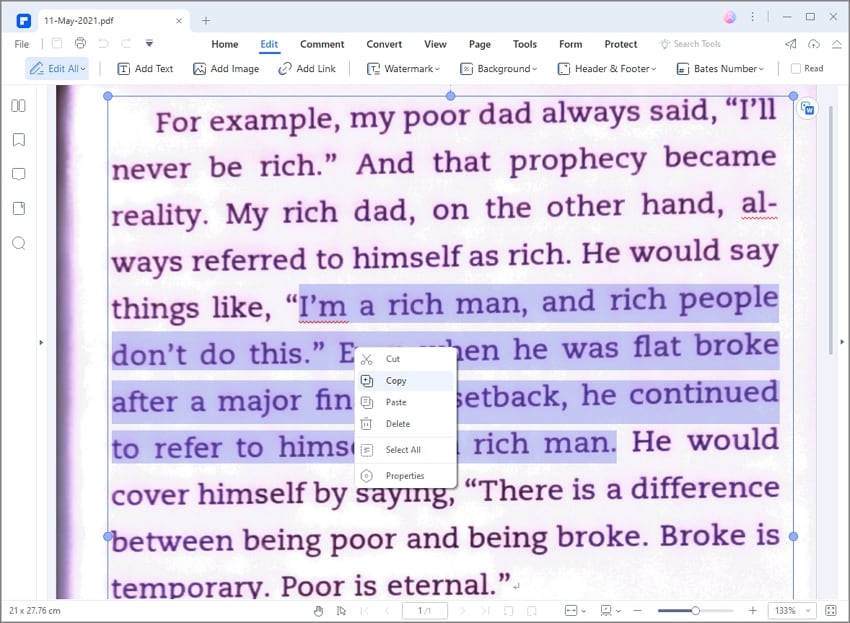The height and width of the screenshot is (623, 850).
Task: Switch to the Convert tab
Action: tap(384, 44)
